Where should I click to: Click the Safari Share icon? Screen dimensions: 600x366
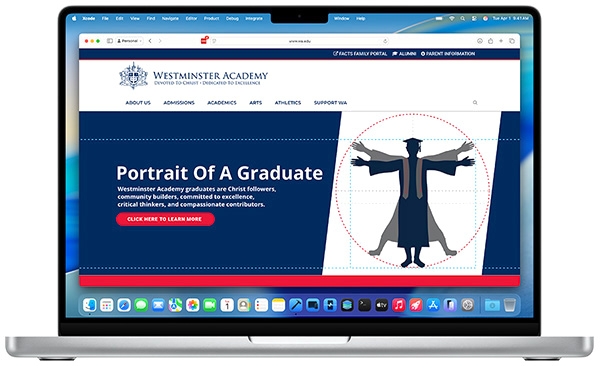coord(491,41)
